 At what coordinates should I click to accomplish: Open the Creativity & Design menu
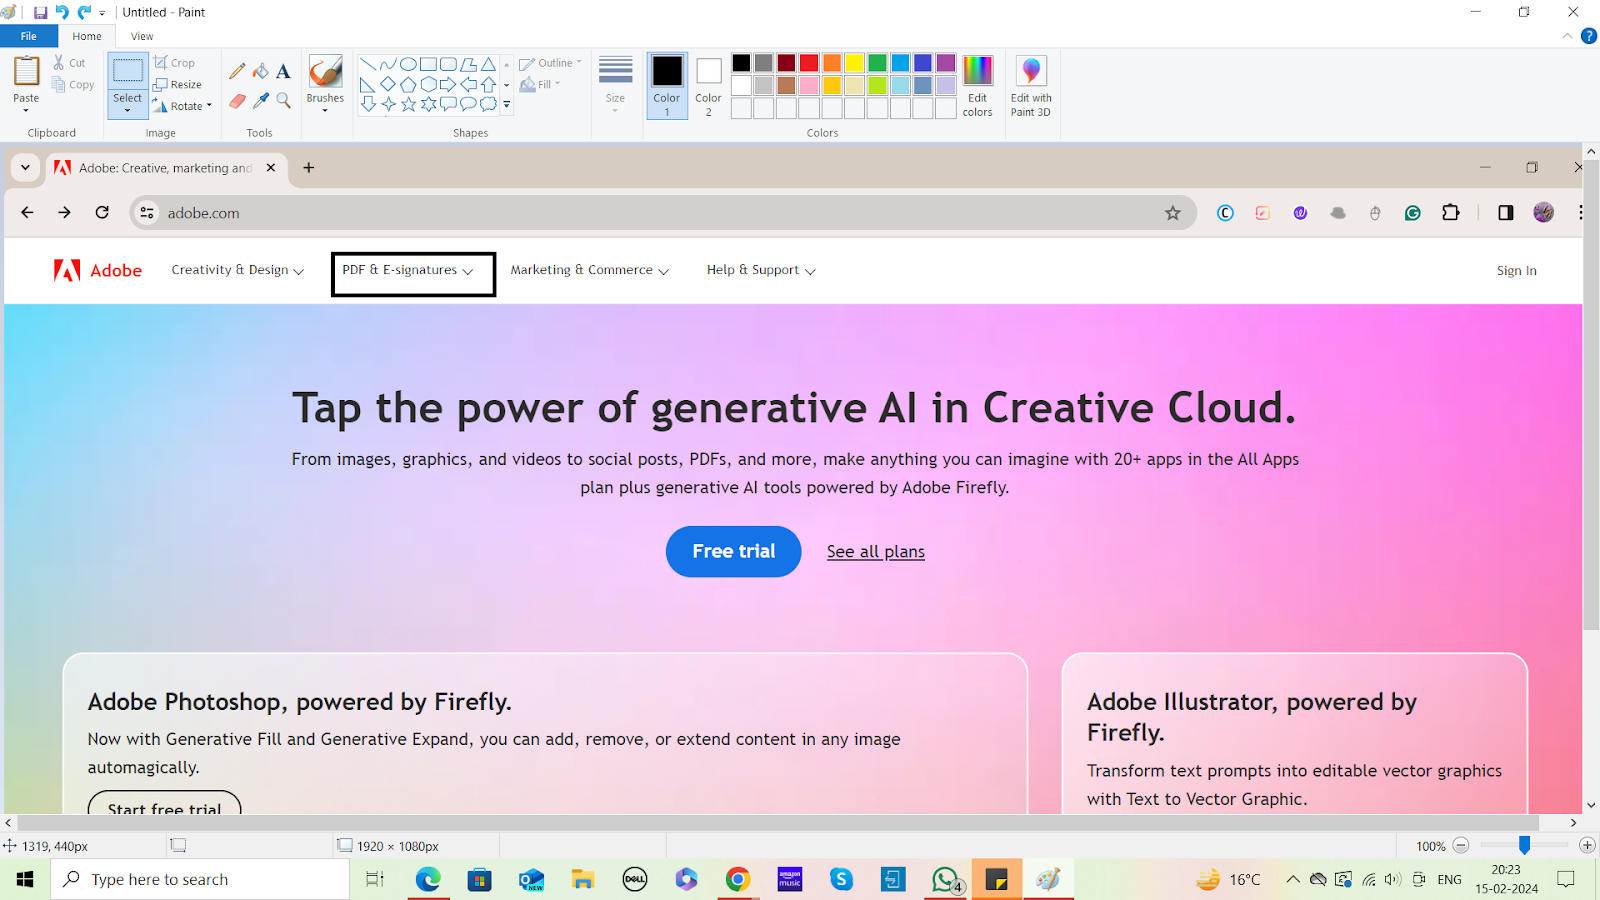pos(237,270)
